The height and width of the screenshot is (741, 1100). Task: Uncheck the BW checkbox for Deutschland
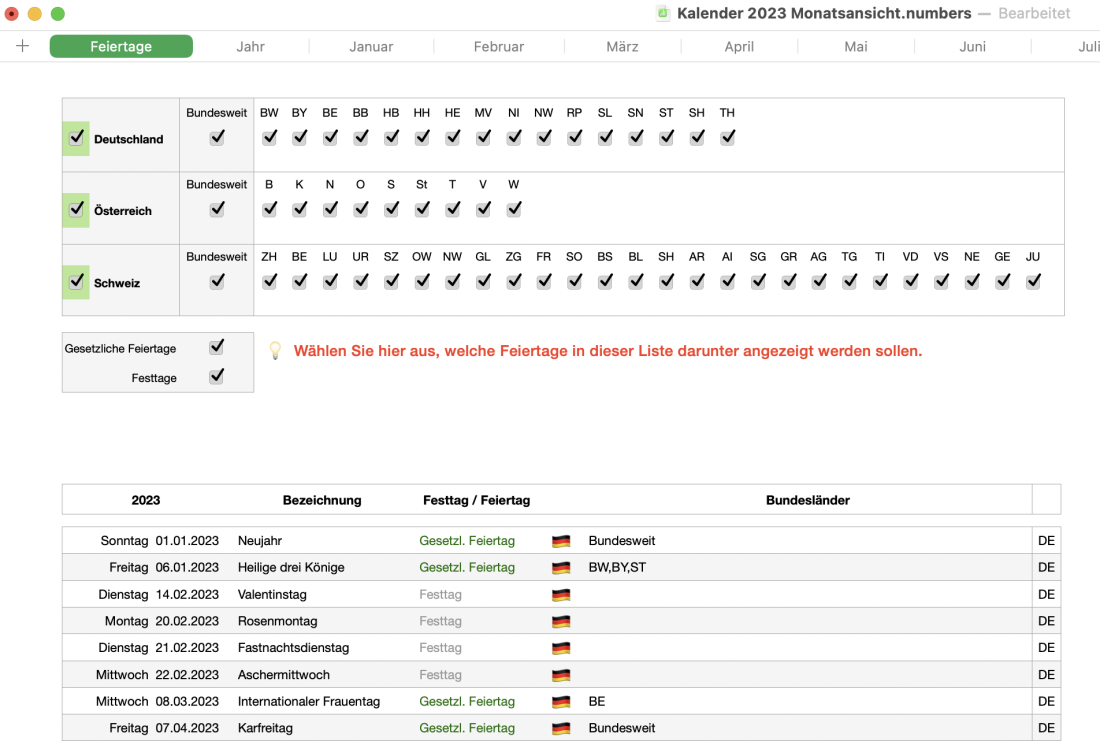269,137
